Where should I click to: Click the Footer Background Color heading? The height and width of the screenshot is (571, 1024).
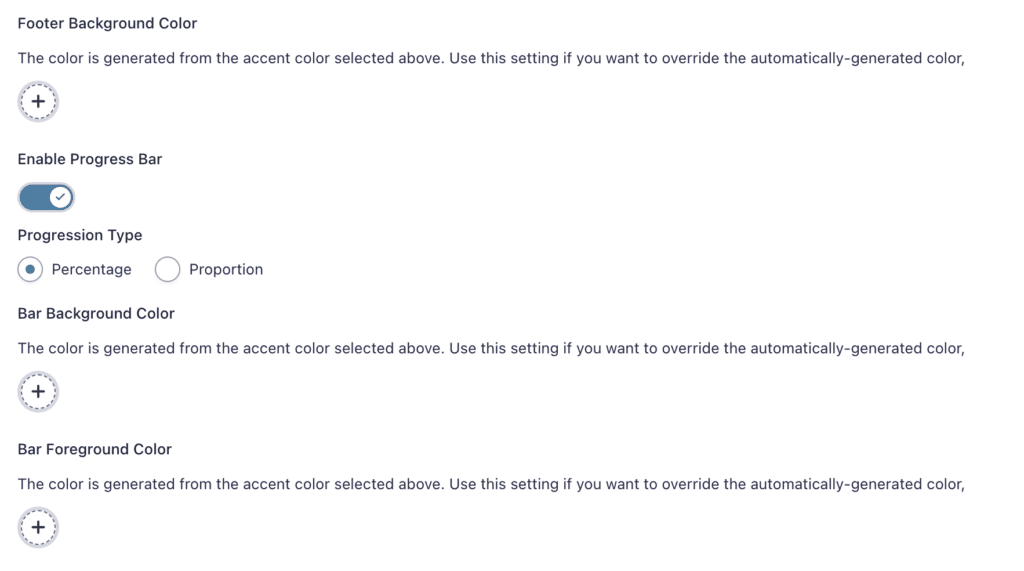coord(107,24)
